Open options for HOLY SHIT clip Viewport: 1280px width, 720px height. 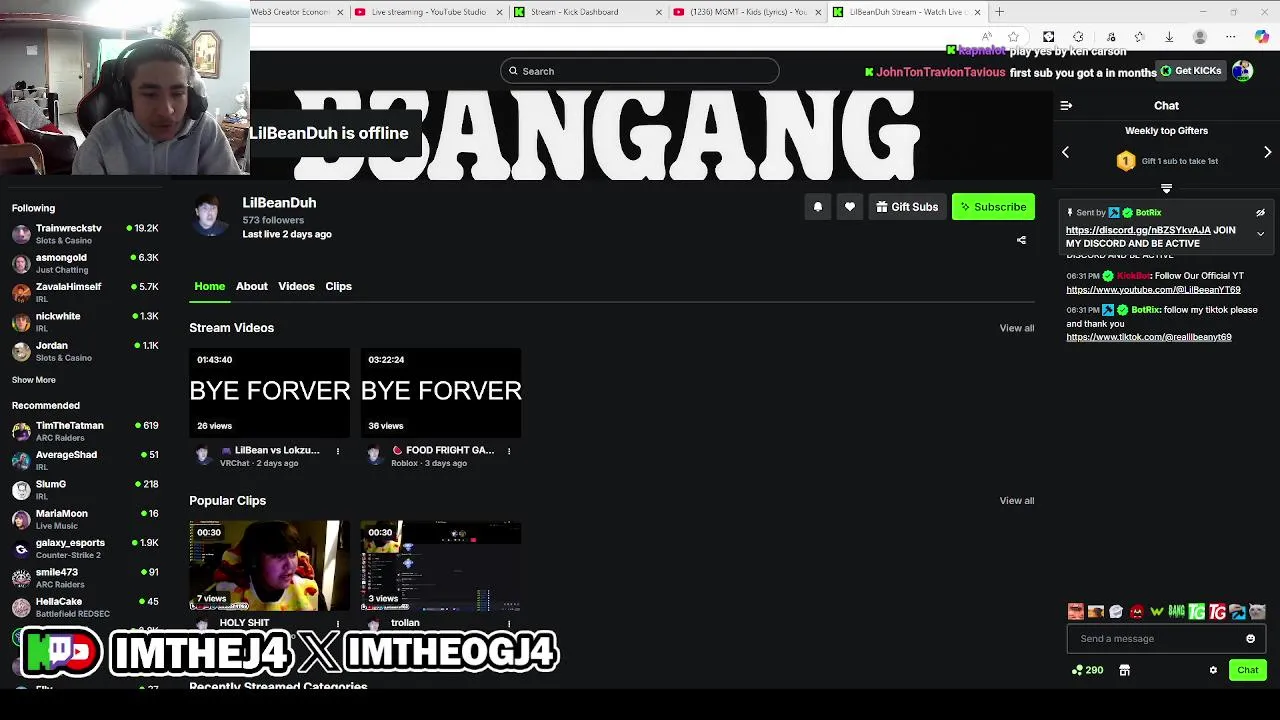pos(337,623)
